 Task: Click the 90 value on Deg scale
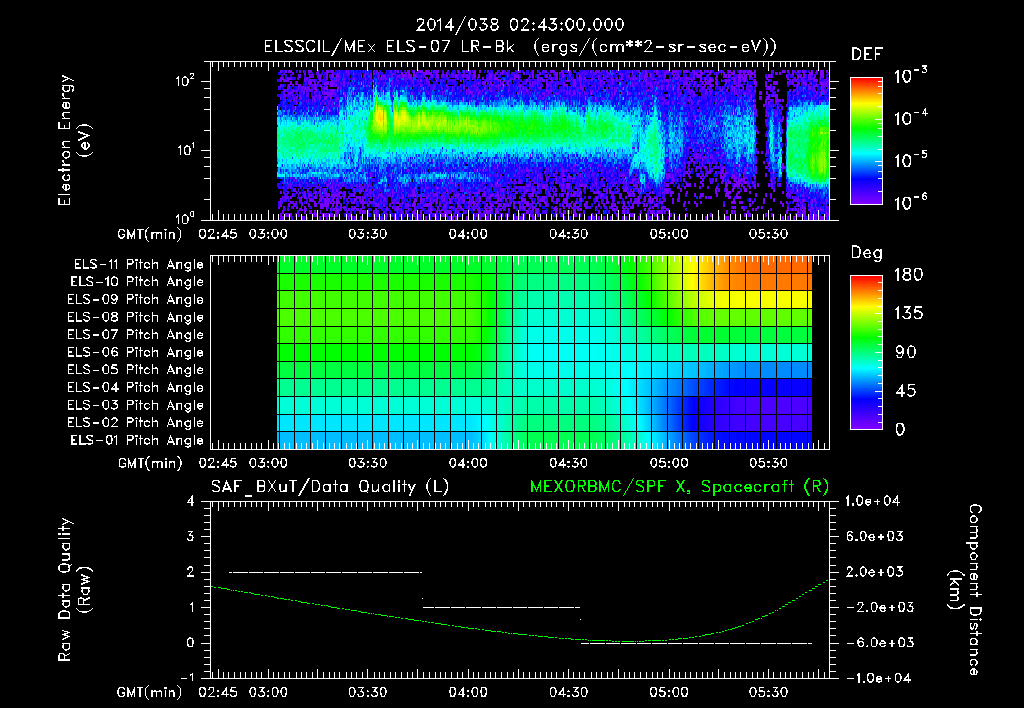click(906, 352)
